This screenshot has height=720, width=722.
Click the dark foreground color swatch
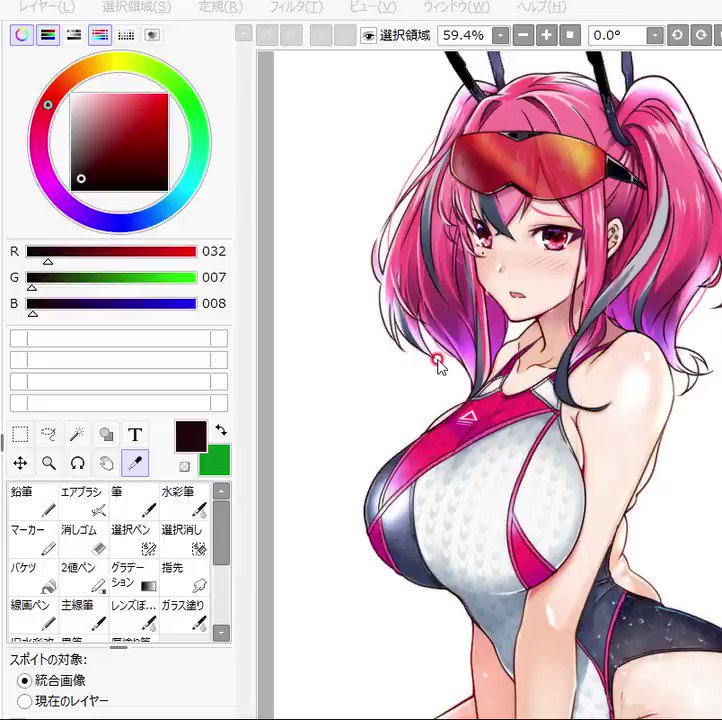click(191, 436)
